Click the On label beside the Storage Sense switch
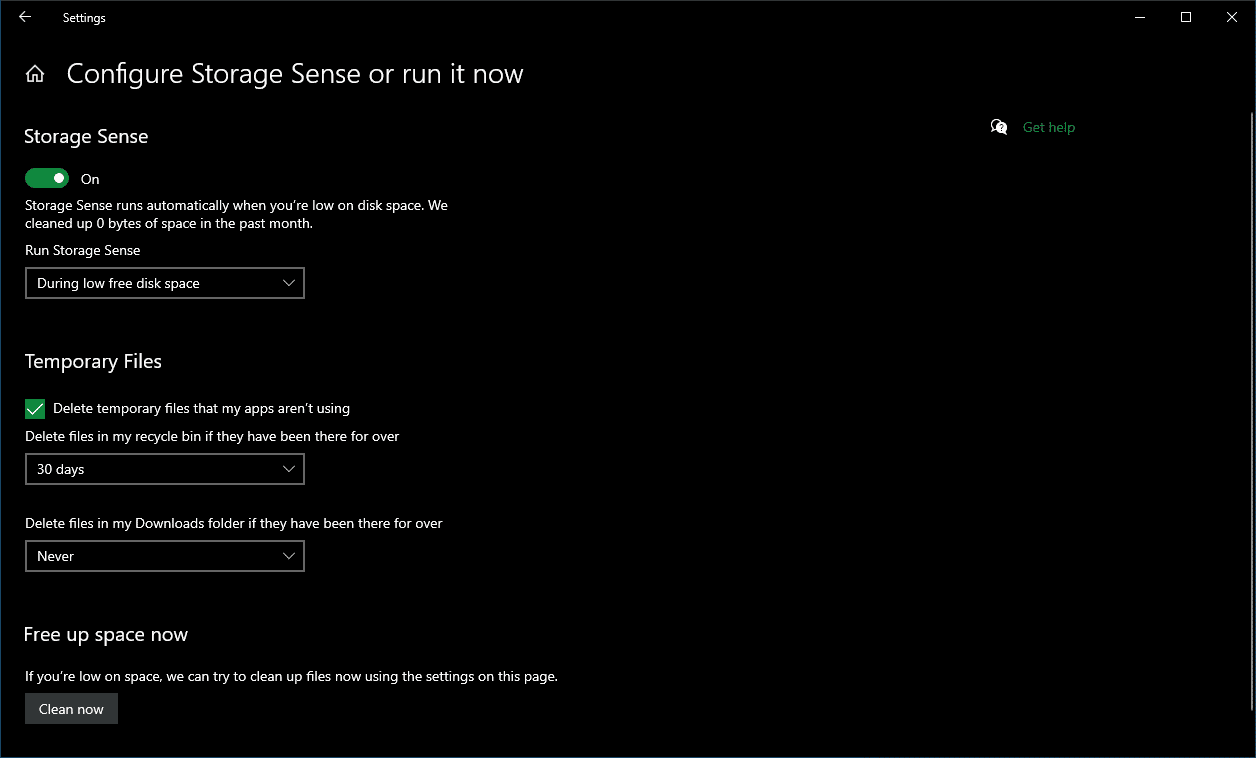The height and width of the screenshot is (758, 1256). 90,178
